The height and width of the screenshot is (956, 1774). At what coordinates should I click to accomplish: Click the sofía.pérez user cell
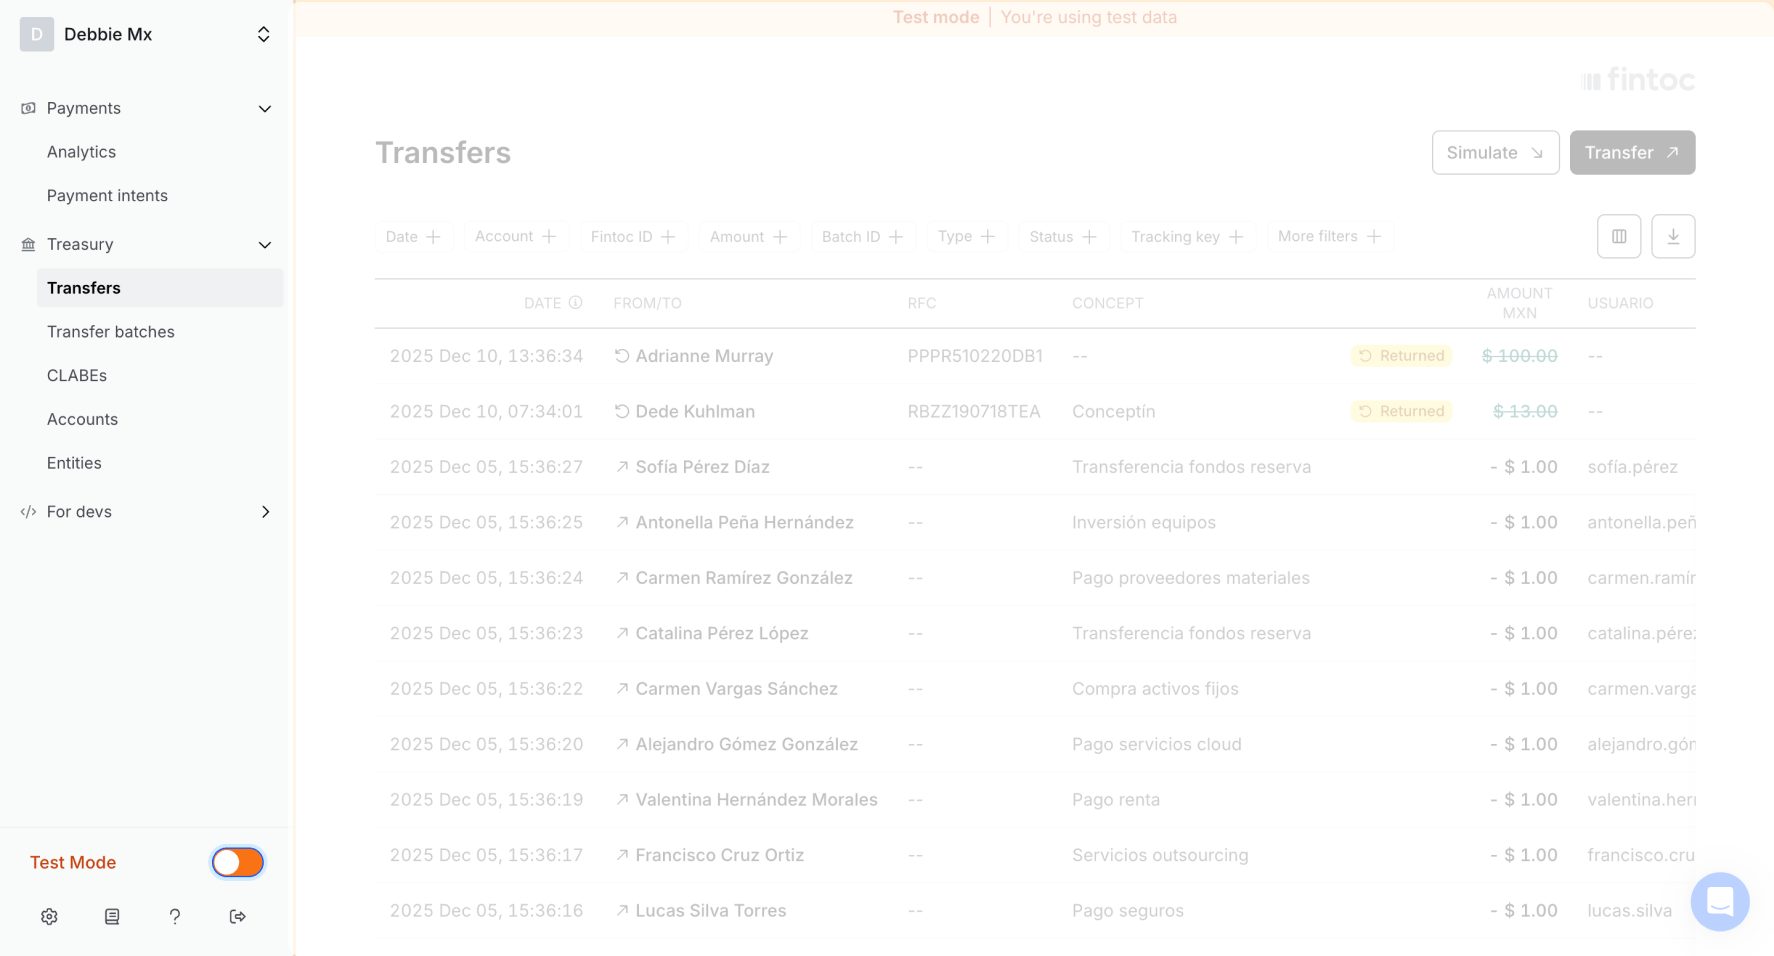point(1632,467)
